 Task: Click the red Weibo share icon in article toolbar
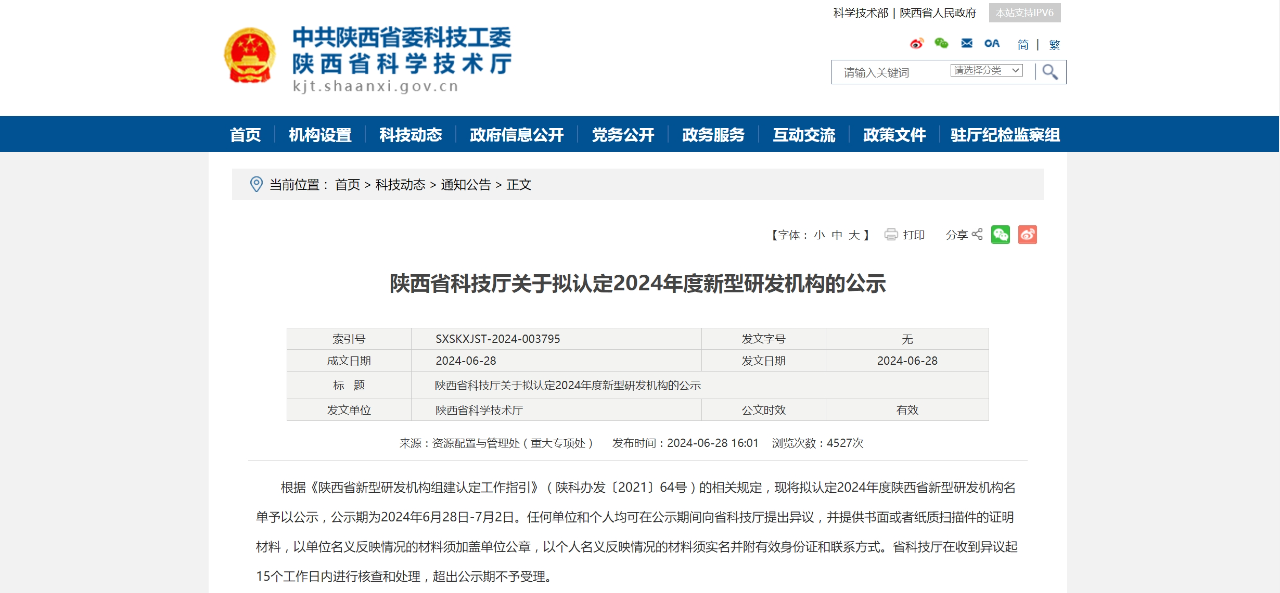pos(1027,234)
